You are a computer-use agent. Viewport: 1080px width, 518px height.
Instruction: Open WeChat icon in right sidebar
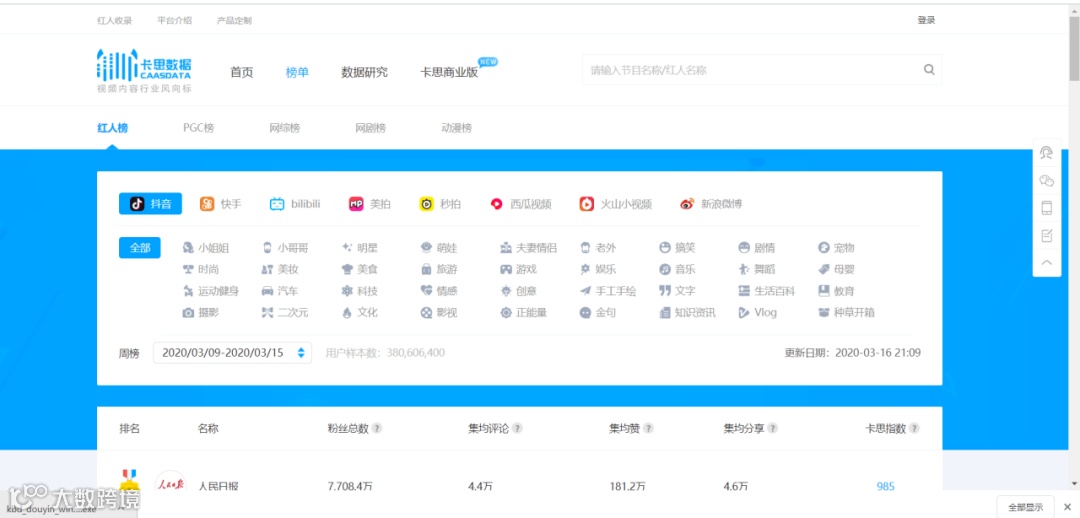(1046, 180)
